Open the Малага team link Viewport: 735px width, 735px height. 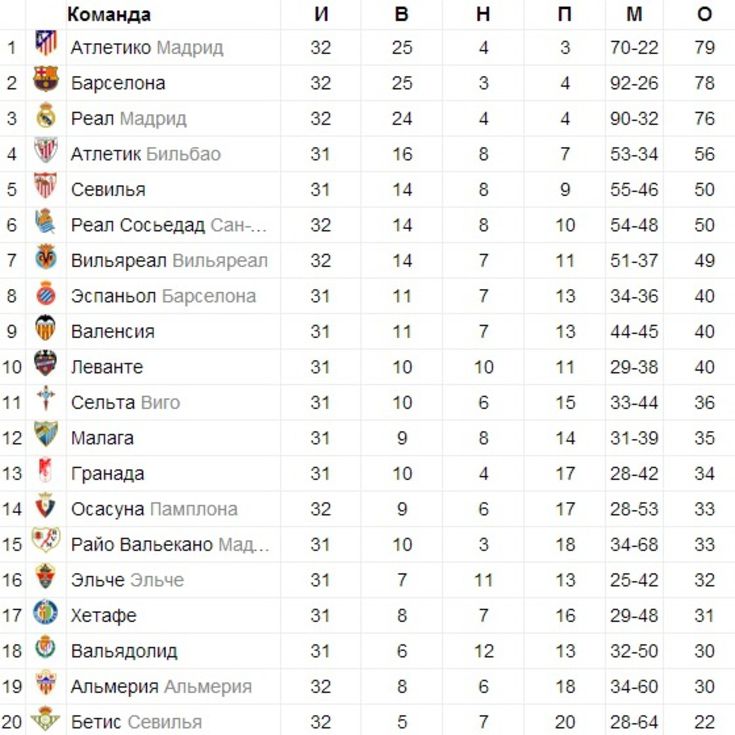[102, 438]
